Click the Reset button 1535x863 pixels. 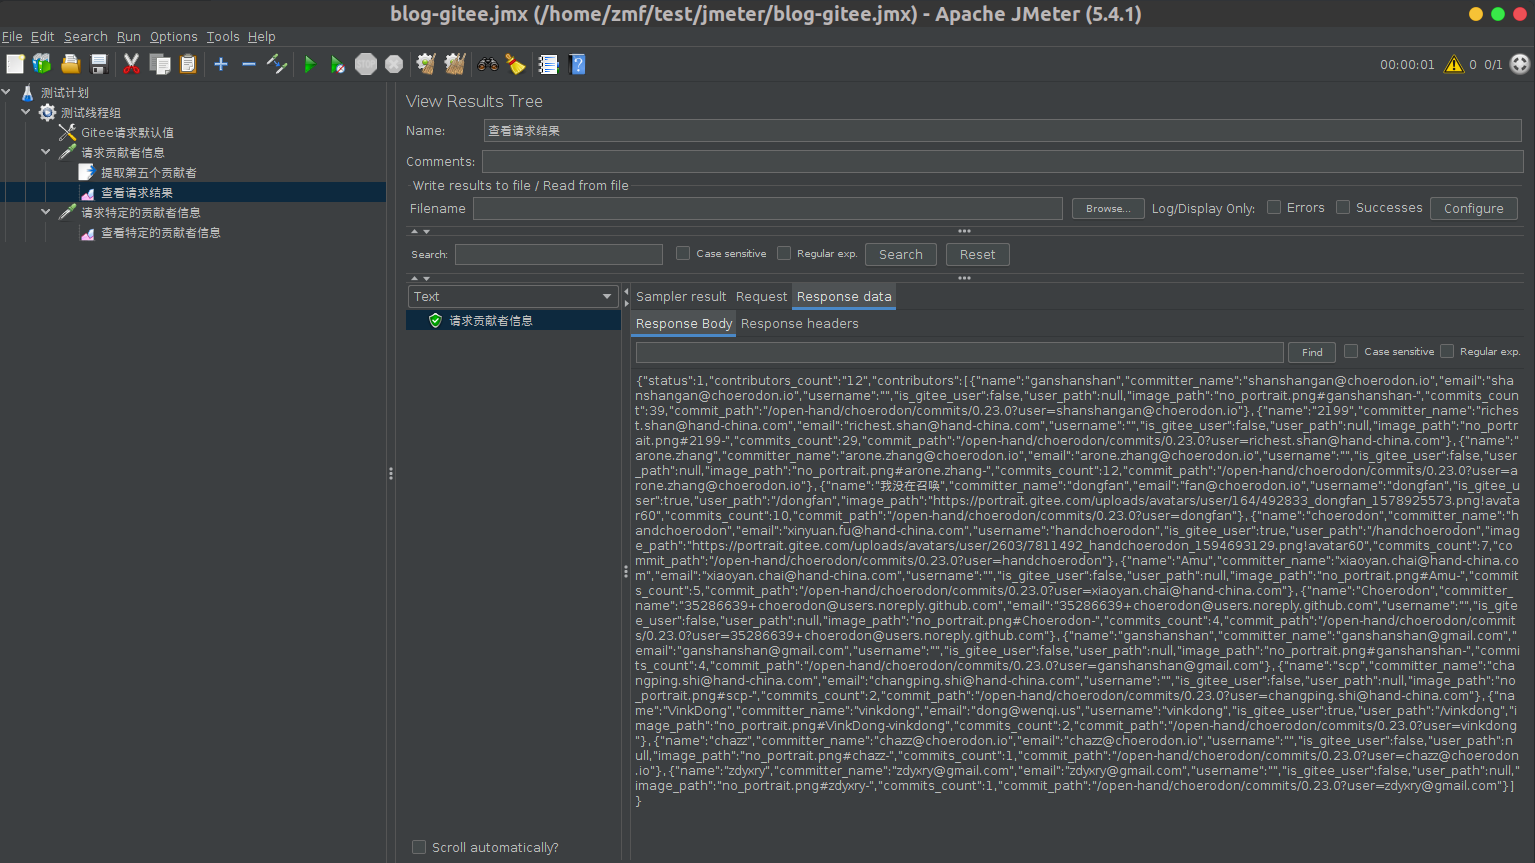[978, 254]
